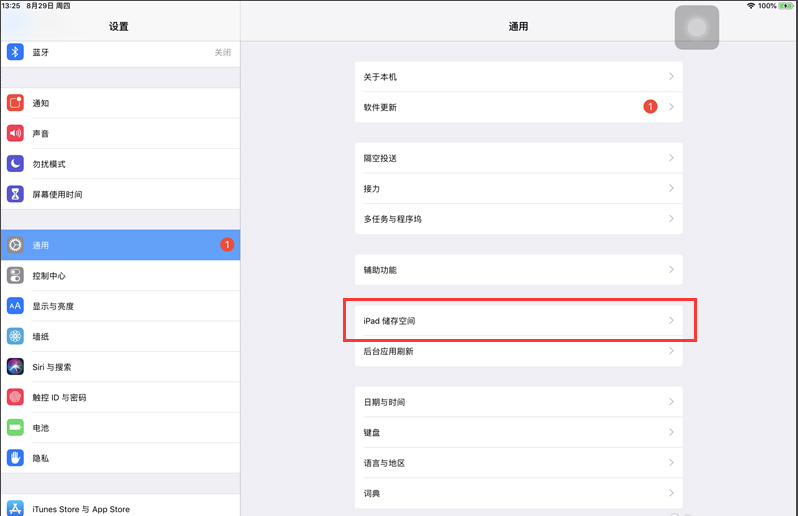798x516 pixels.
Task: Open 语言与地区 settings row
Action: click(519, 463)
